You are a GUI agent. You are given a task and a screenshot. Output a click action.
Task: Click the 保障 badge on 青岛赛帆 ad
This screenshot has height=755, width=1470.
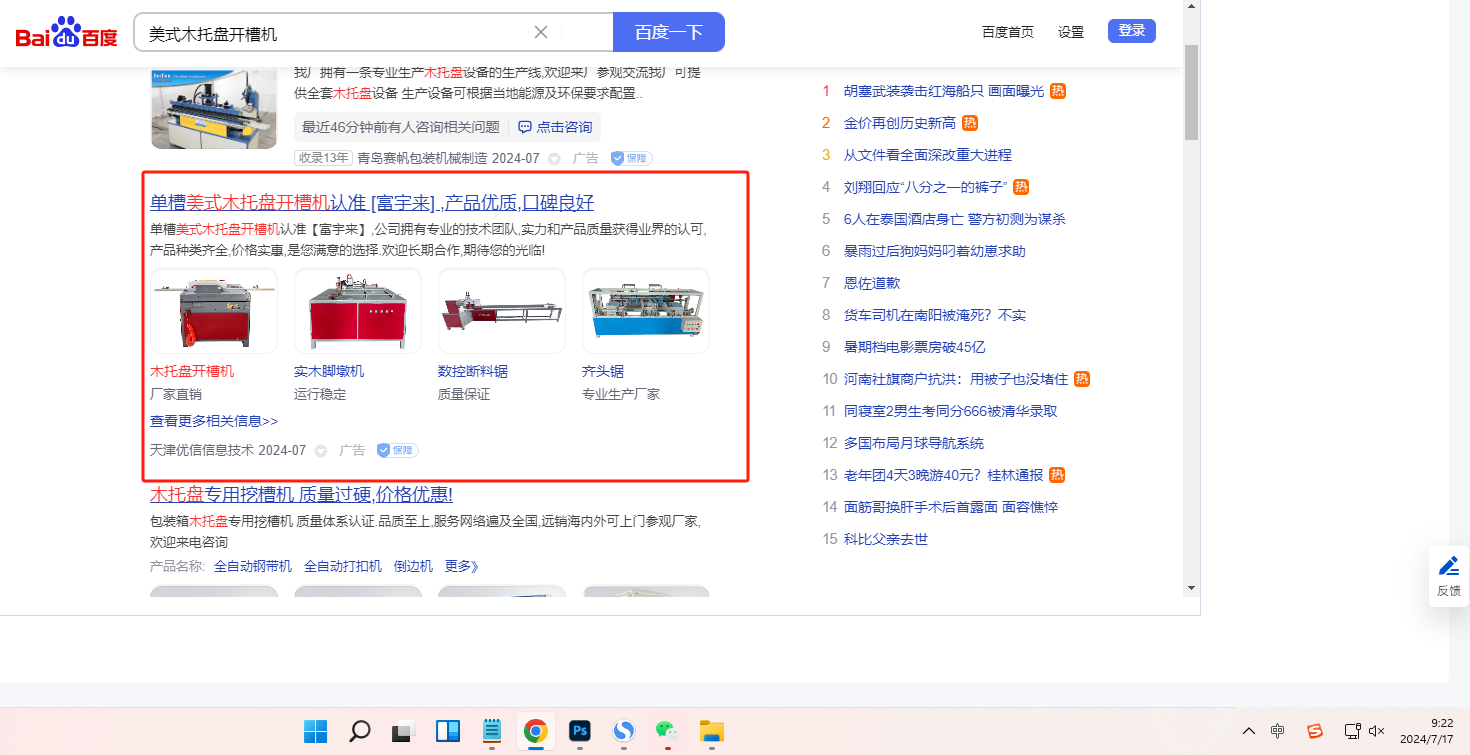pos(631,158)
